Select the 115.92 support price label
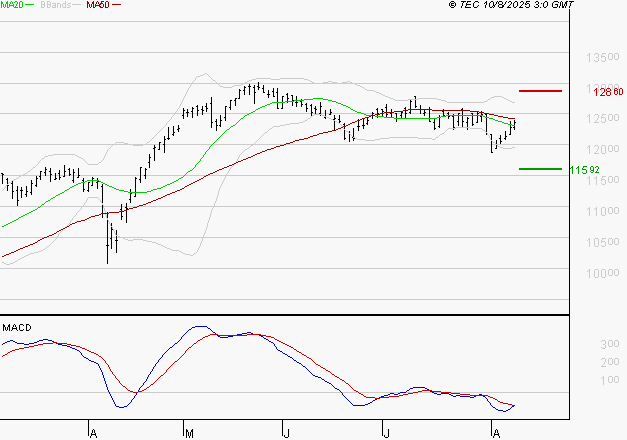The height and width of the screenshot is (440, 627). pyautogui.click(x=584, y=170)
